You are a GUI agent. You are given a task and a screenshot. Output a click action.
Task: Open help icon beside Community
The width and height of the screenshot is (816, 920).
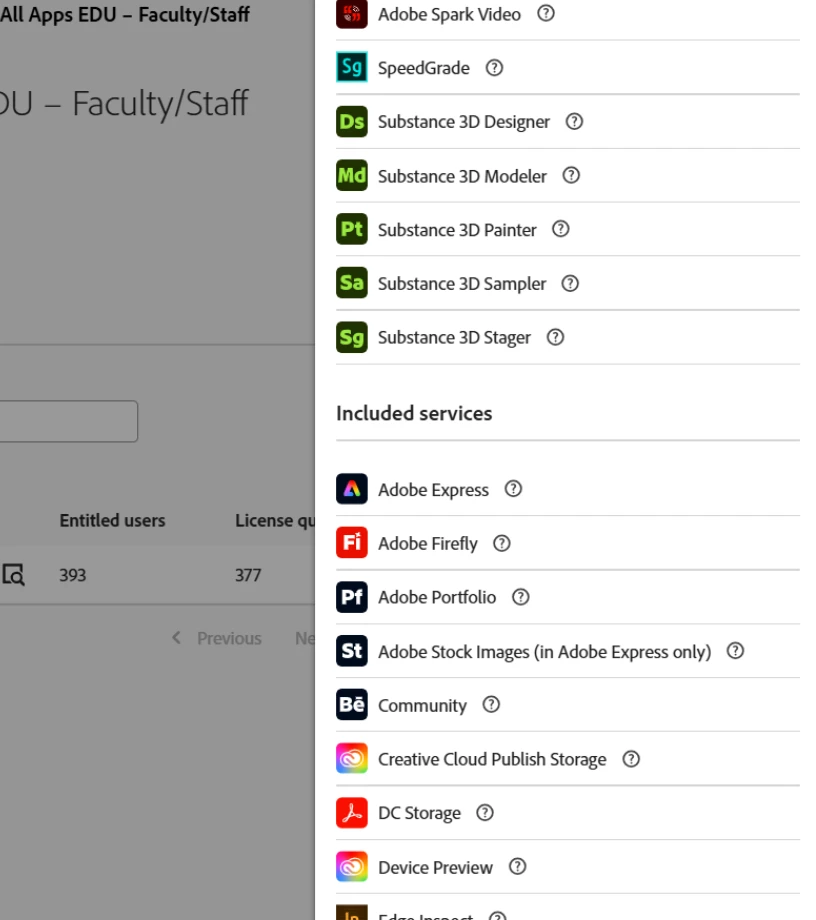(x=491, y=704)
